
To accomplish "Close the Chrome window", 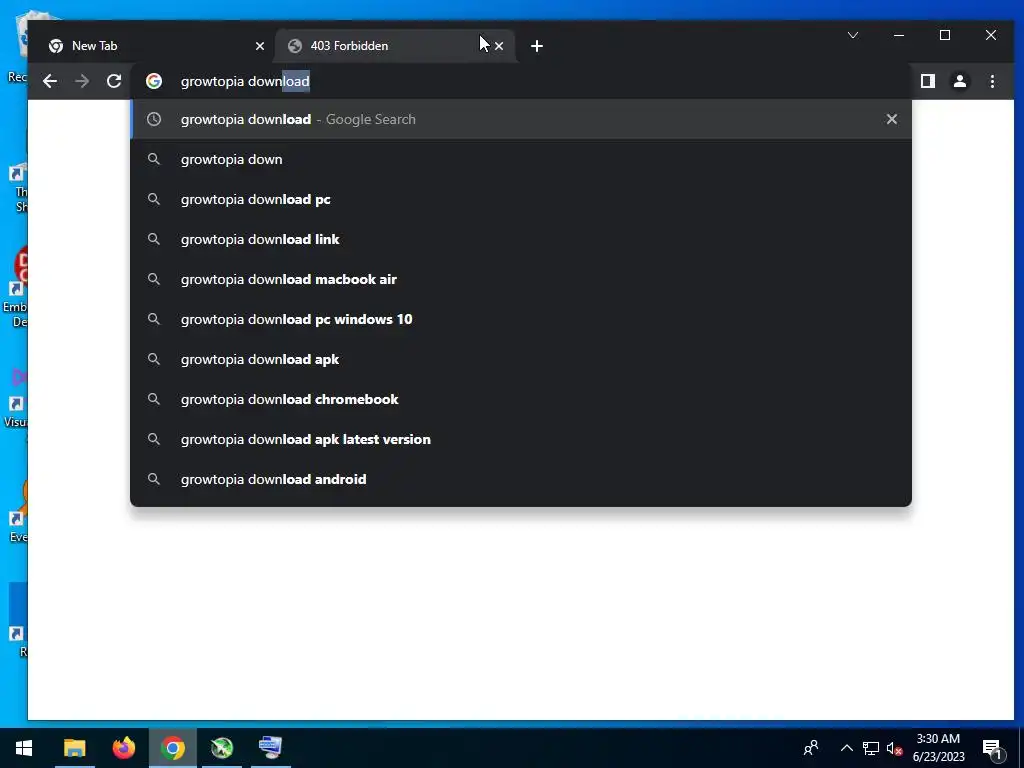I will point(991,35).
